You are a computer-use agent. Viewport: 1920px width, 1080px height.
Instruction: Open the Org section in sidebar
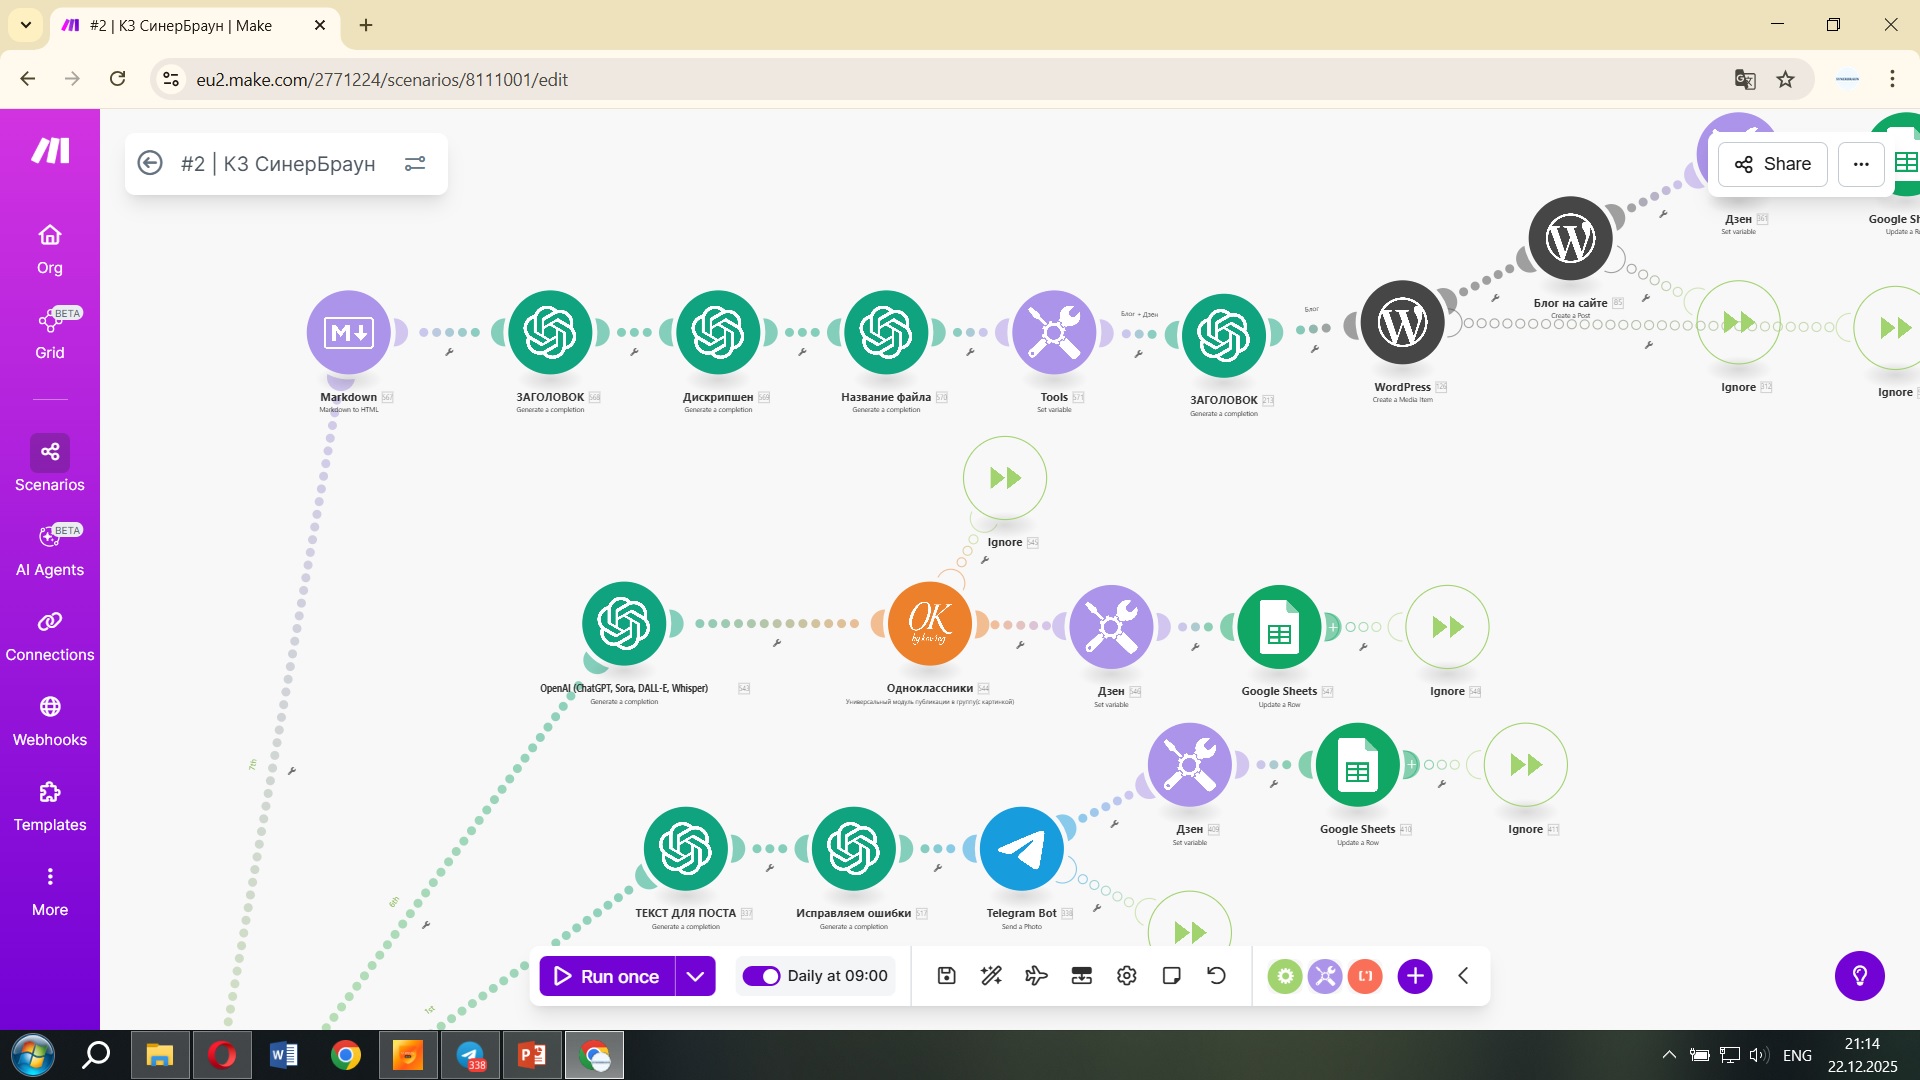tap(50, 249)
